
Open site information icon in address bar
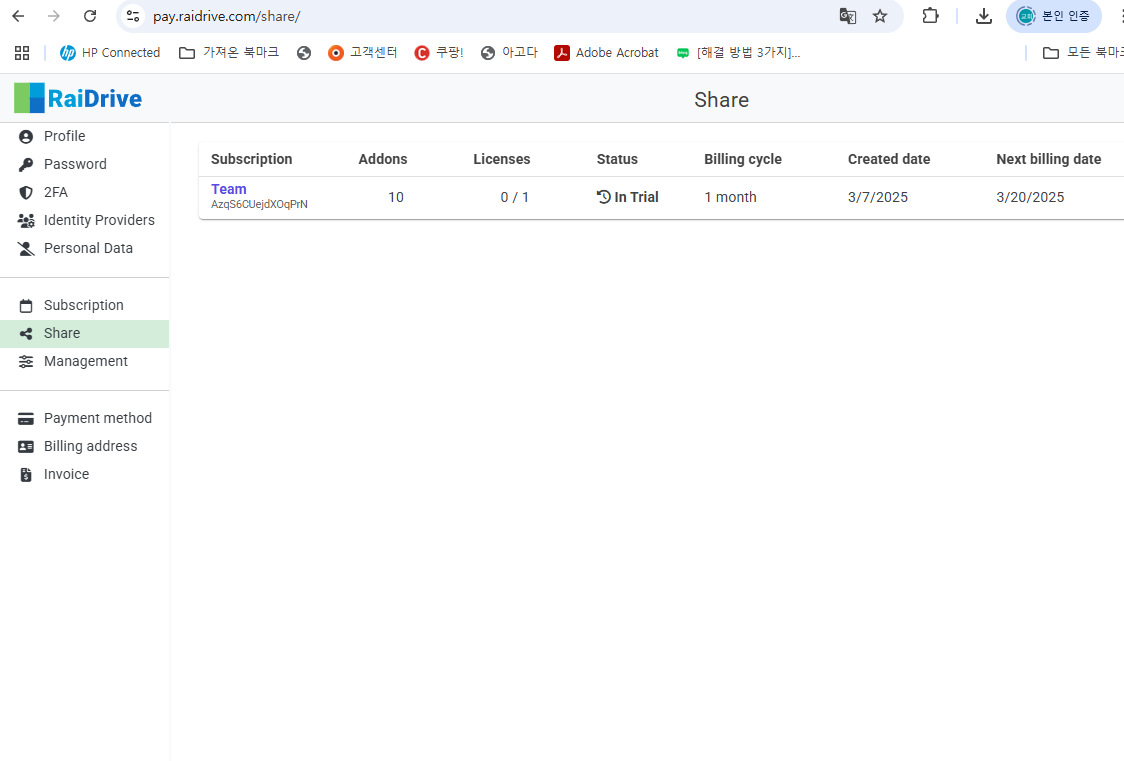[133, 16]
